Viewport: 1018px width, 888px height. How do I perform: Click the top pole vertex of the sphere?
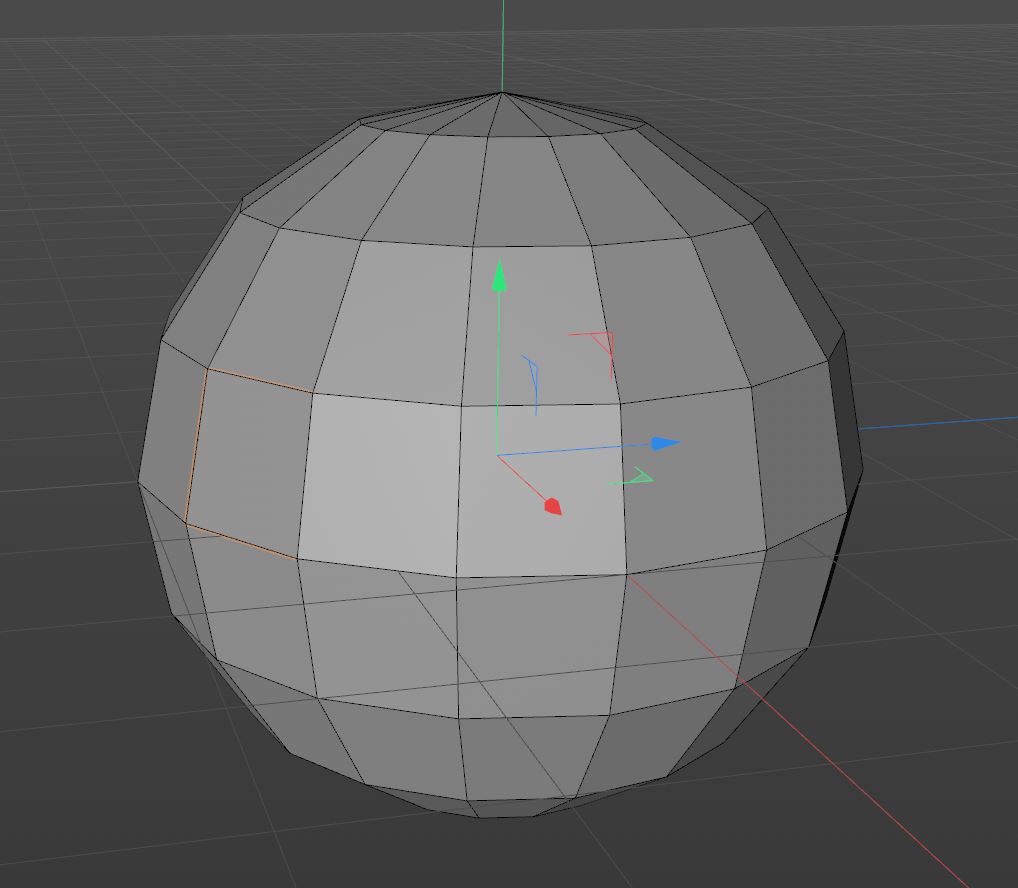(502, 94)
